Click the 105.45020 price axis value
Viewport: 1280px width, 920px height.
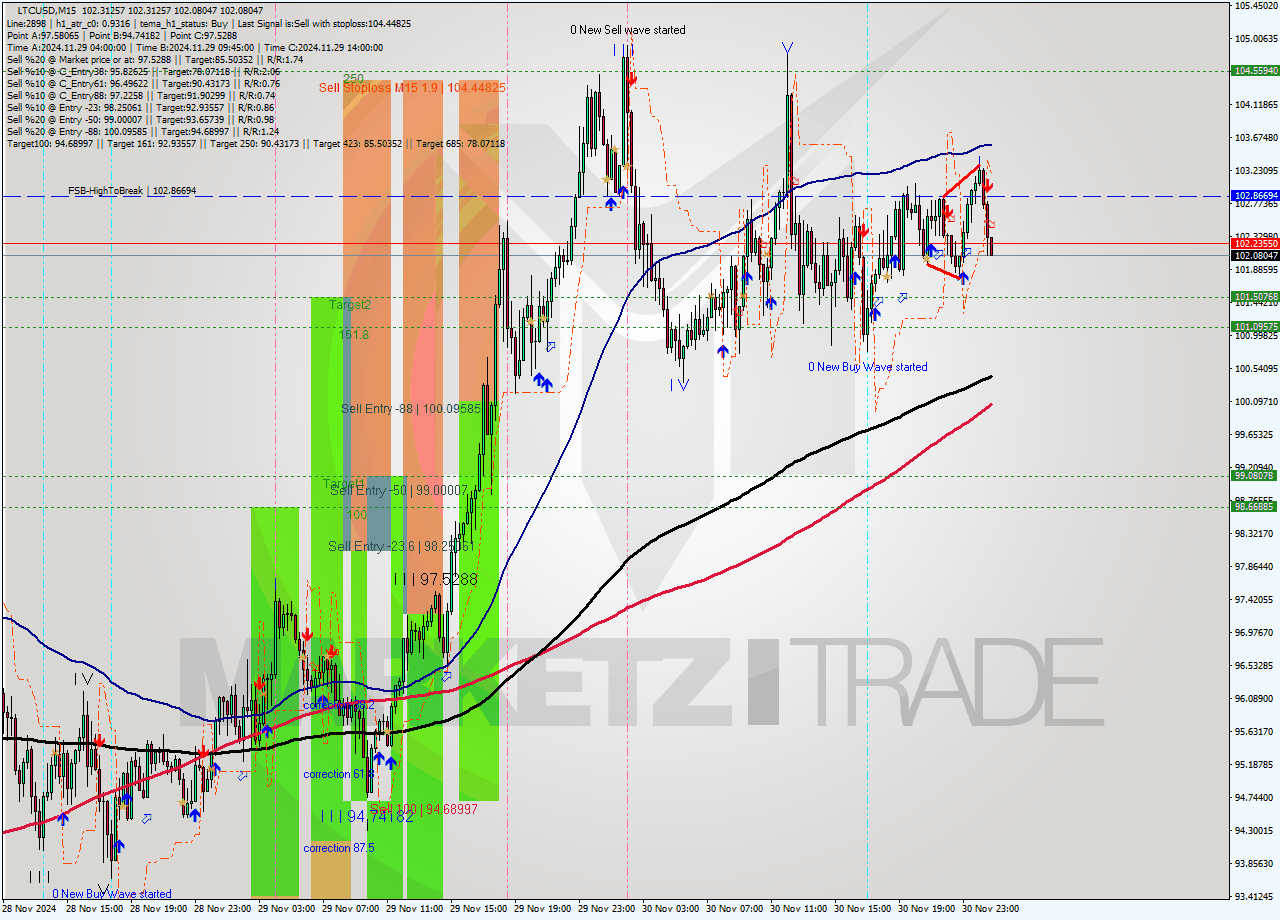[x=1256, y=5]
